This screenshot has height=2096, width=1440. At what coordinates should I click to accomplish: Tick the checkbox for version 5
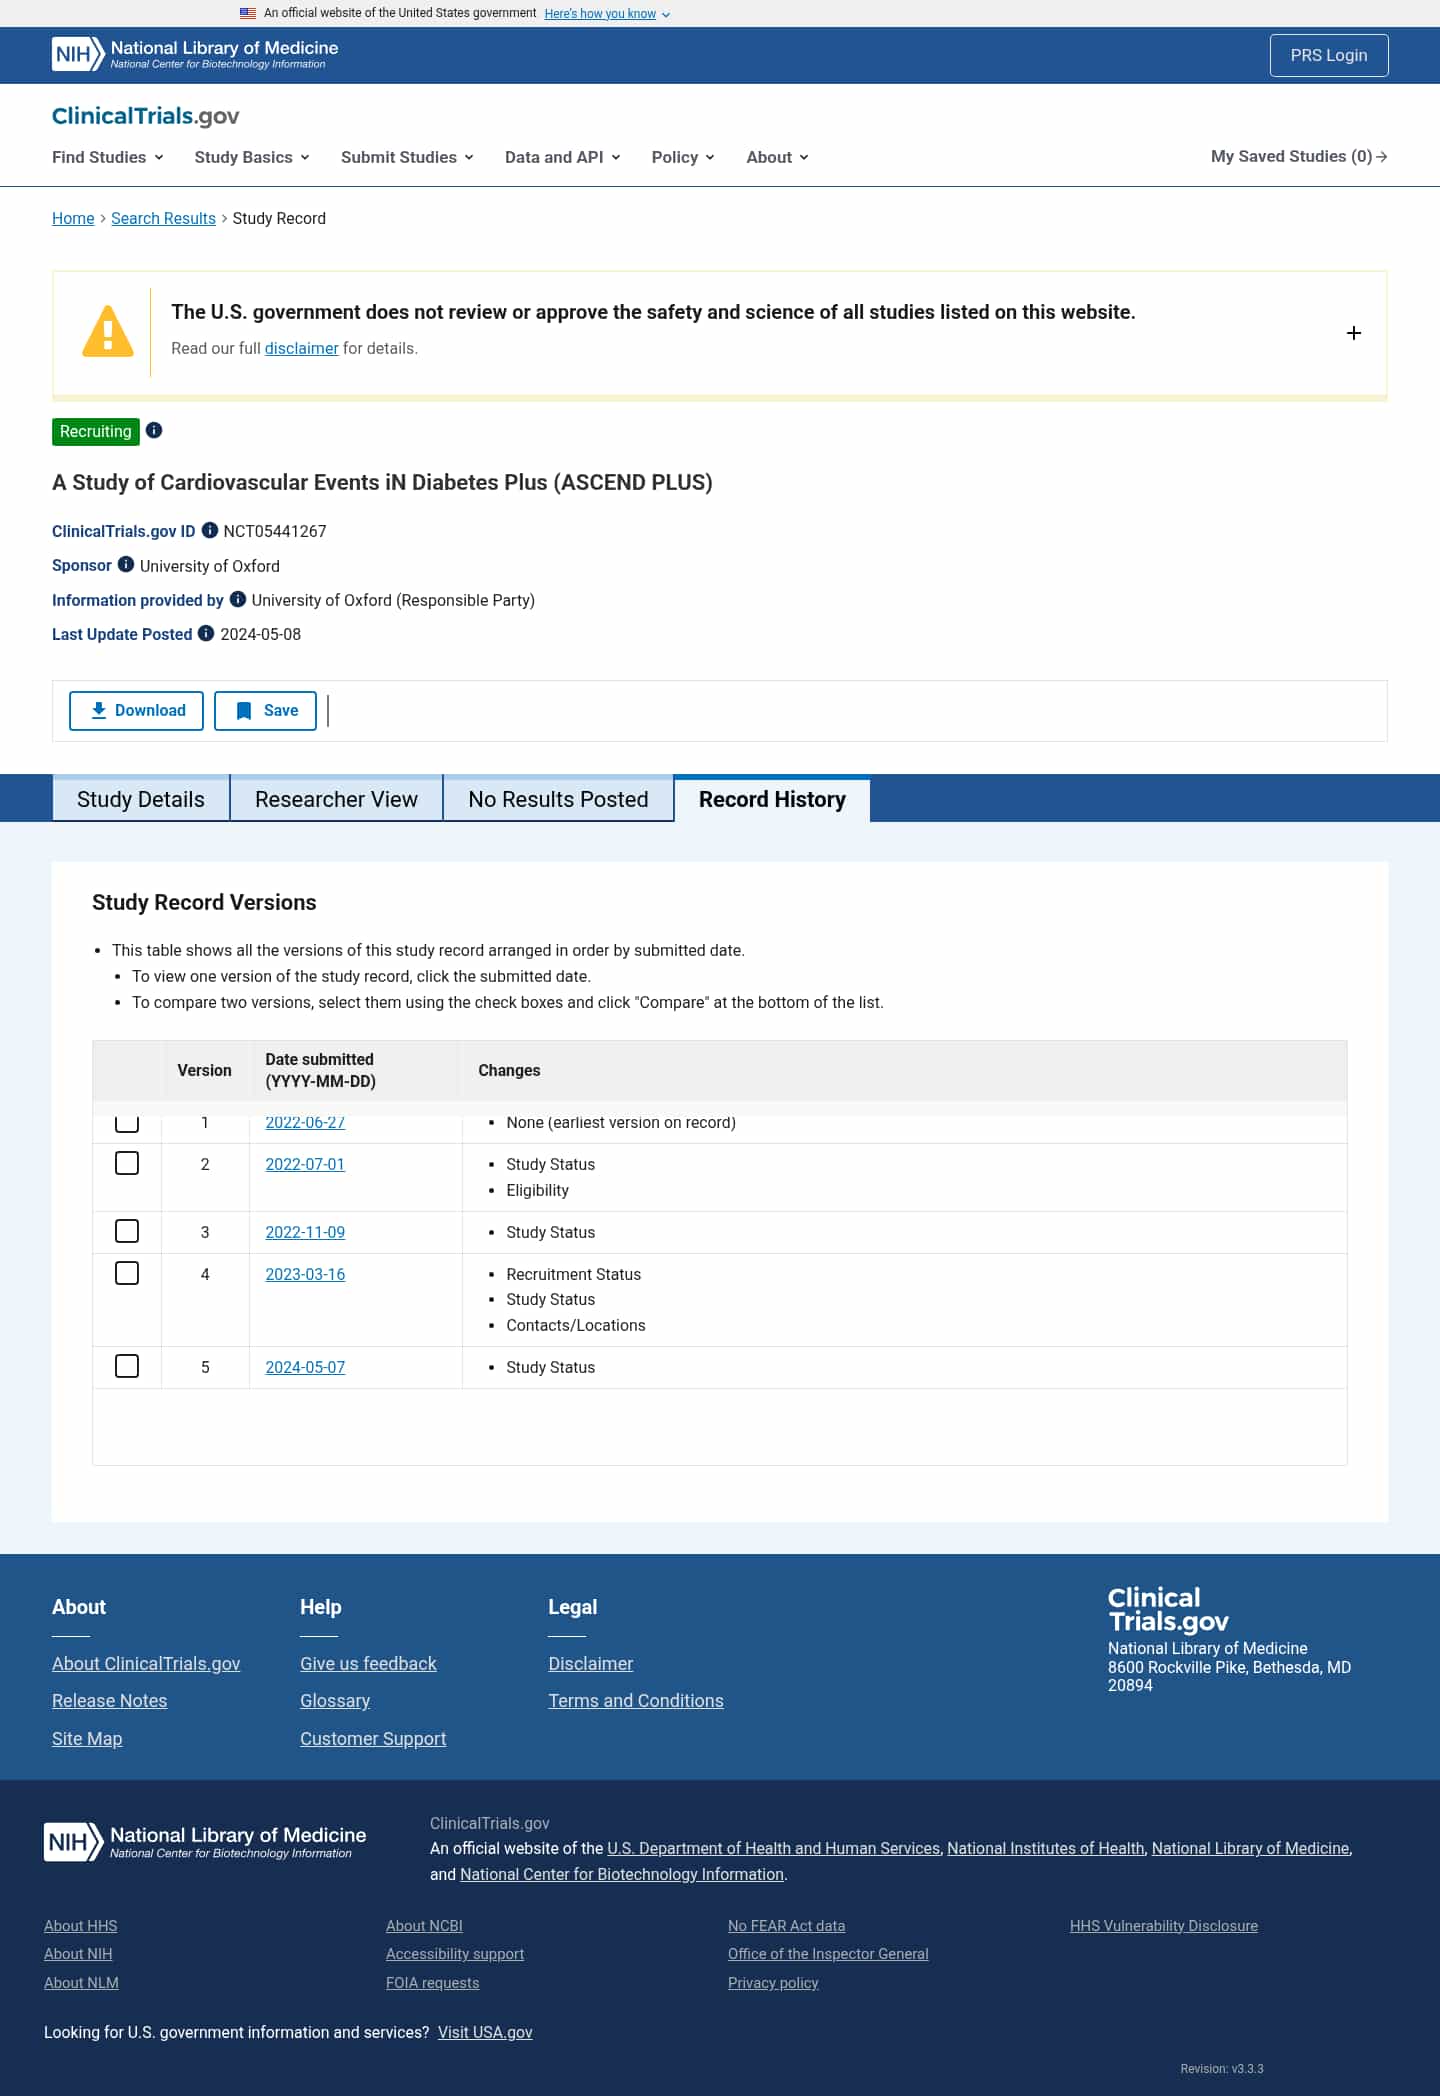[x=127, y=1366]
